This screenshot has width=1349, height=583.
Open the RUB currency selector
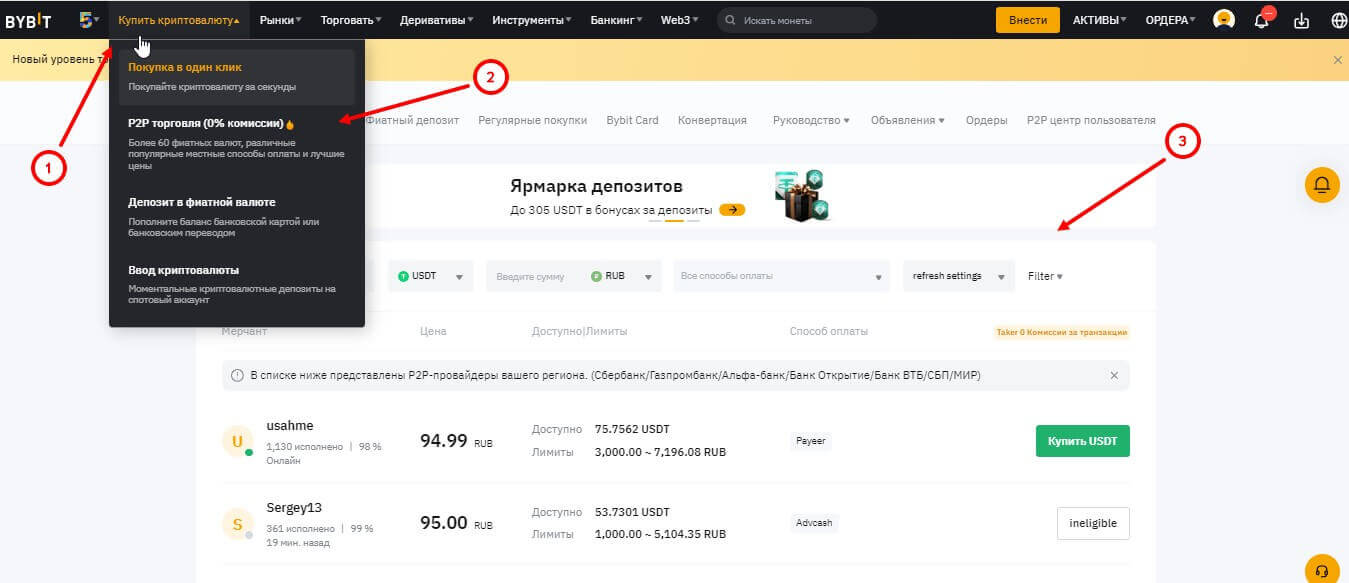click(624, 276)
